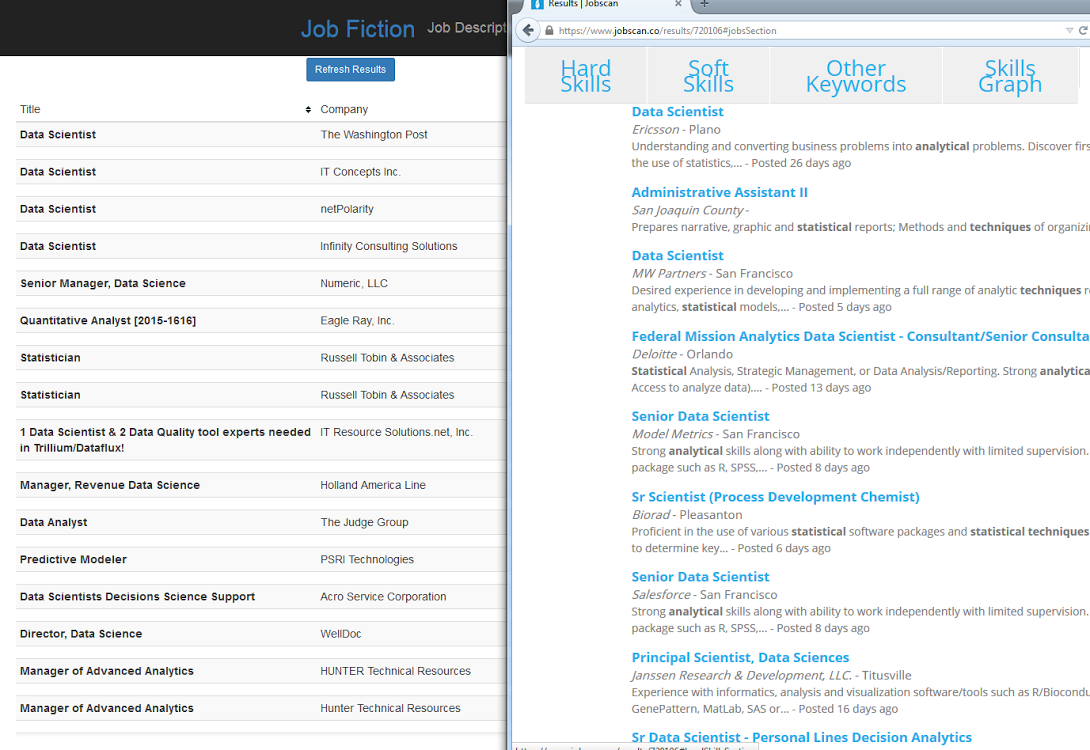Viewport: 1090px width, 750px height.
Task: Select IT Concepts Inc. company cell
Action: tap(360, 172)
